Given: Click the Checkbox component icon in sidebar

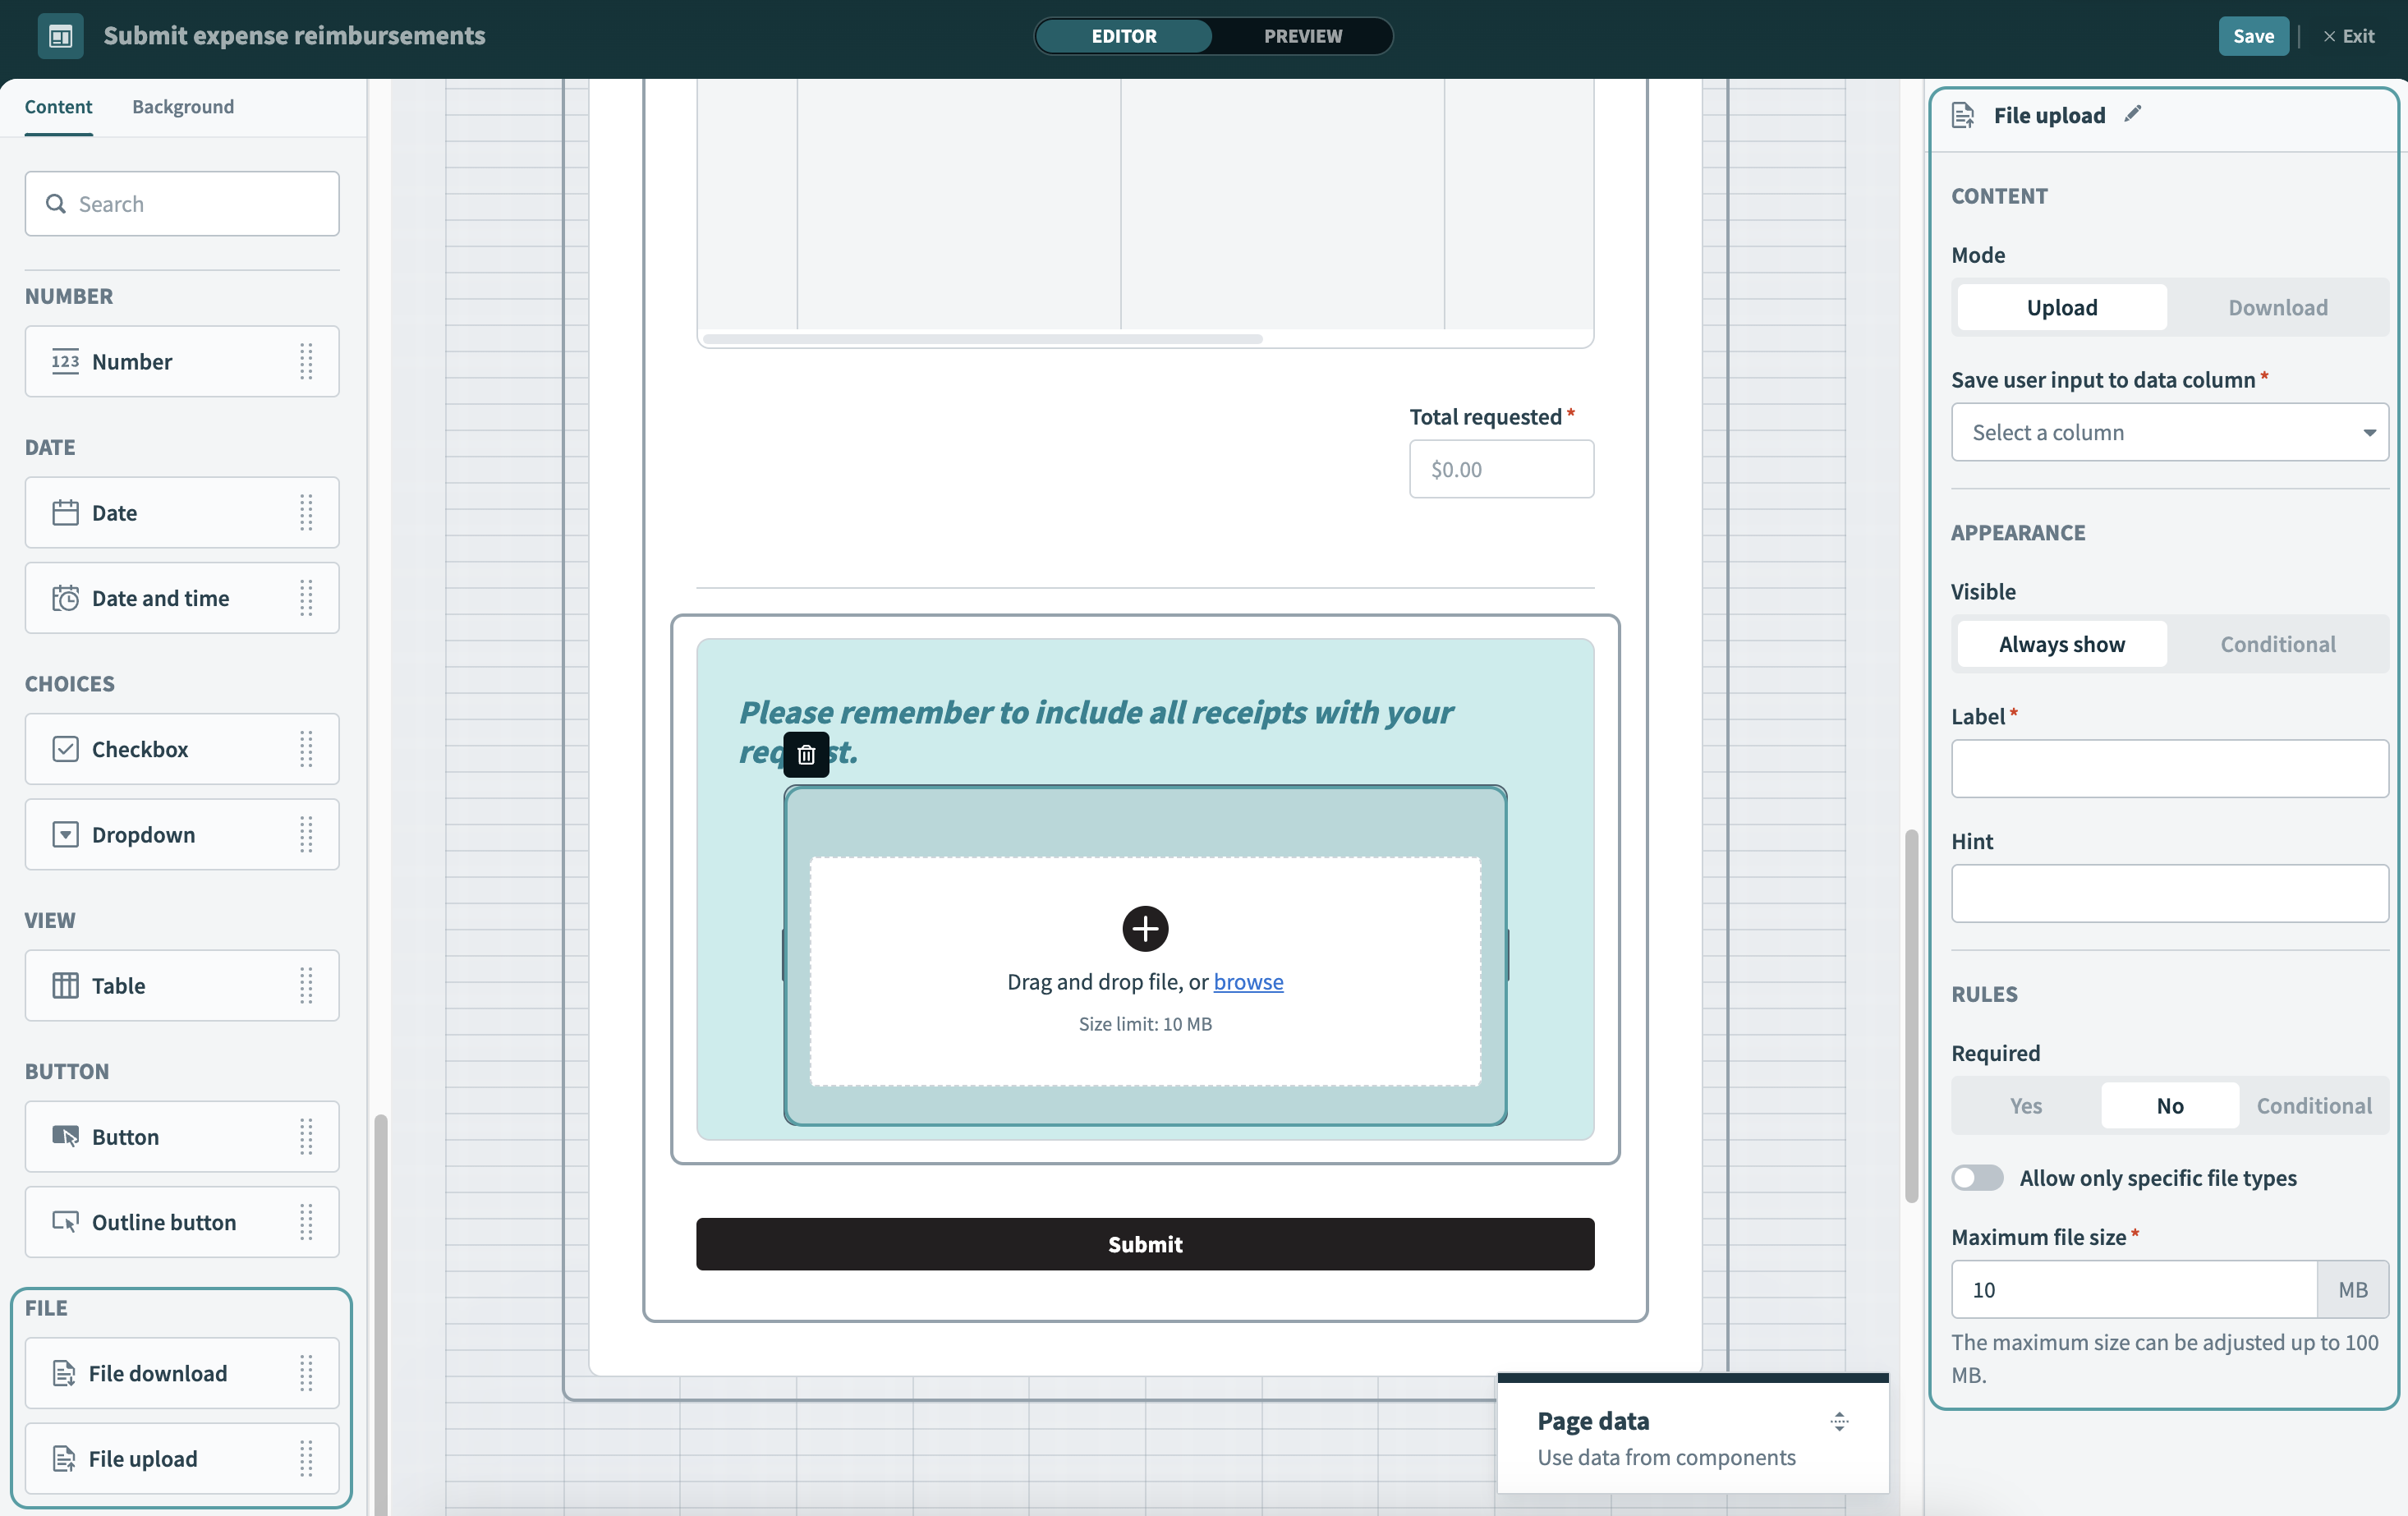Looking at the screenshot, I should click(65, 749).
